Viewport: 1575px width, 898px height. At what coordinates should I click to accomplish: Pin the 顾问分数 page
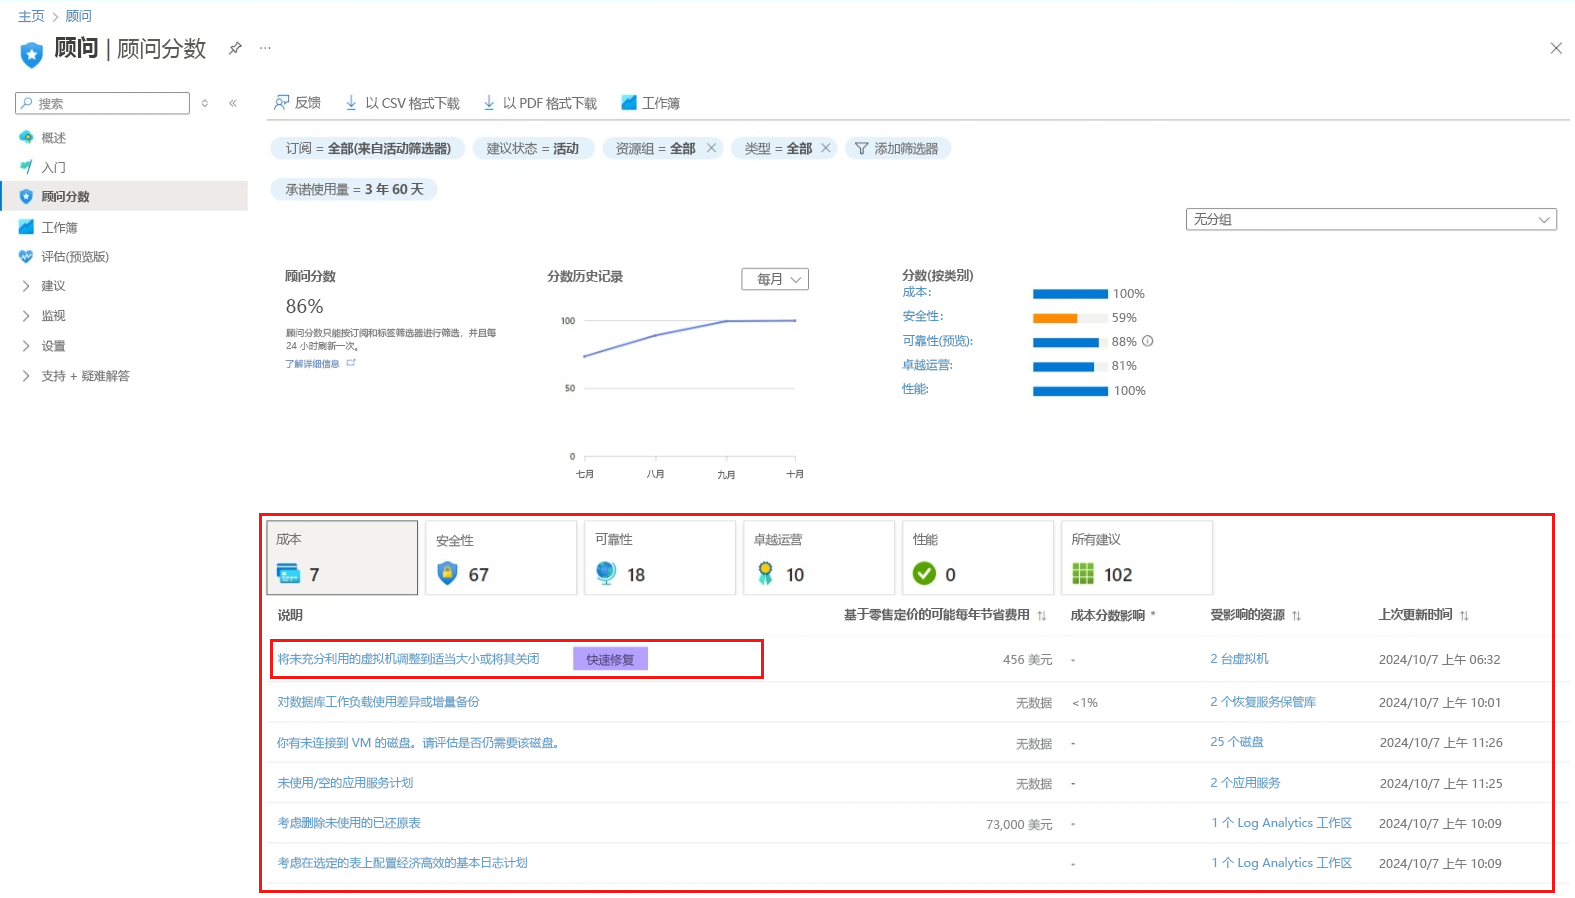[235, 48]
